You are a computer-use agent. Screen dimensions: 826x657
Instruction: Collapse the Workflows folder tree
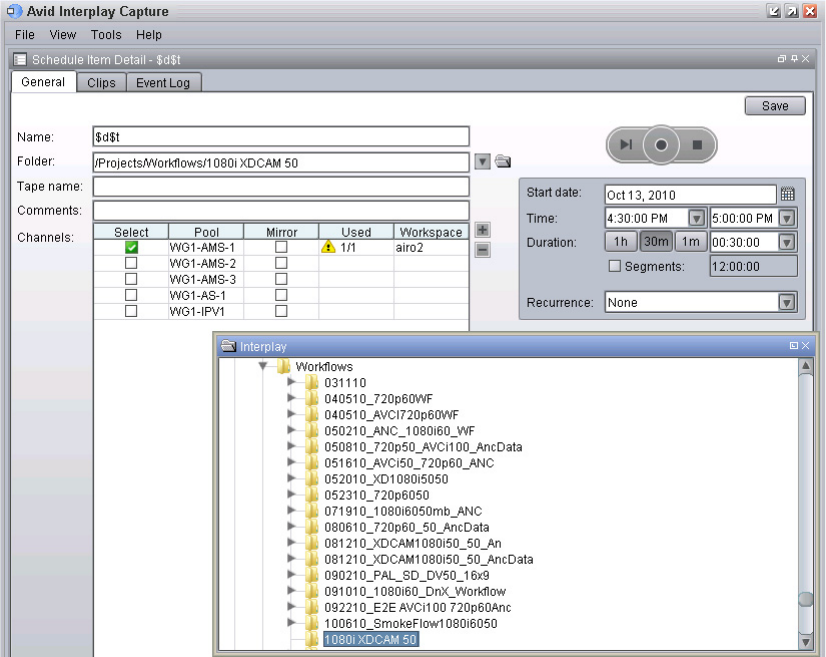coord(263,366)
